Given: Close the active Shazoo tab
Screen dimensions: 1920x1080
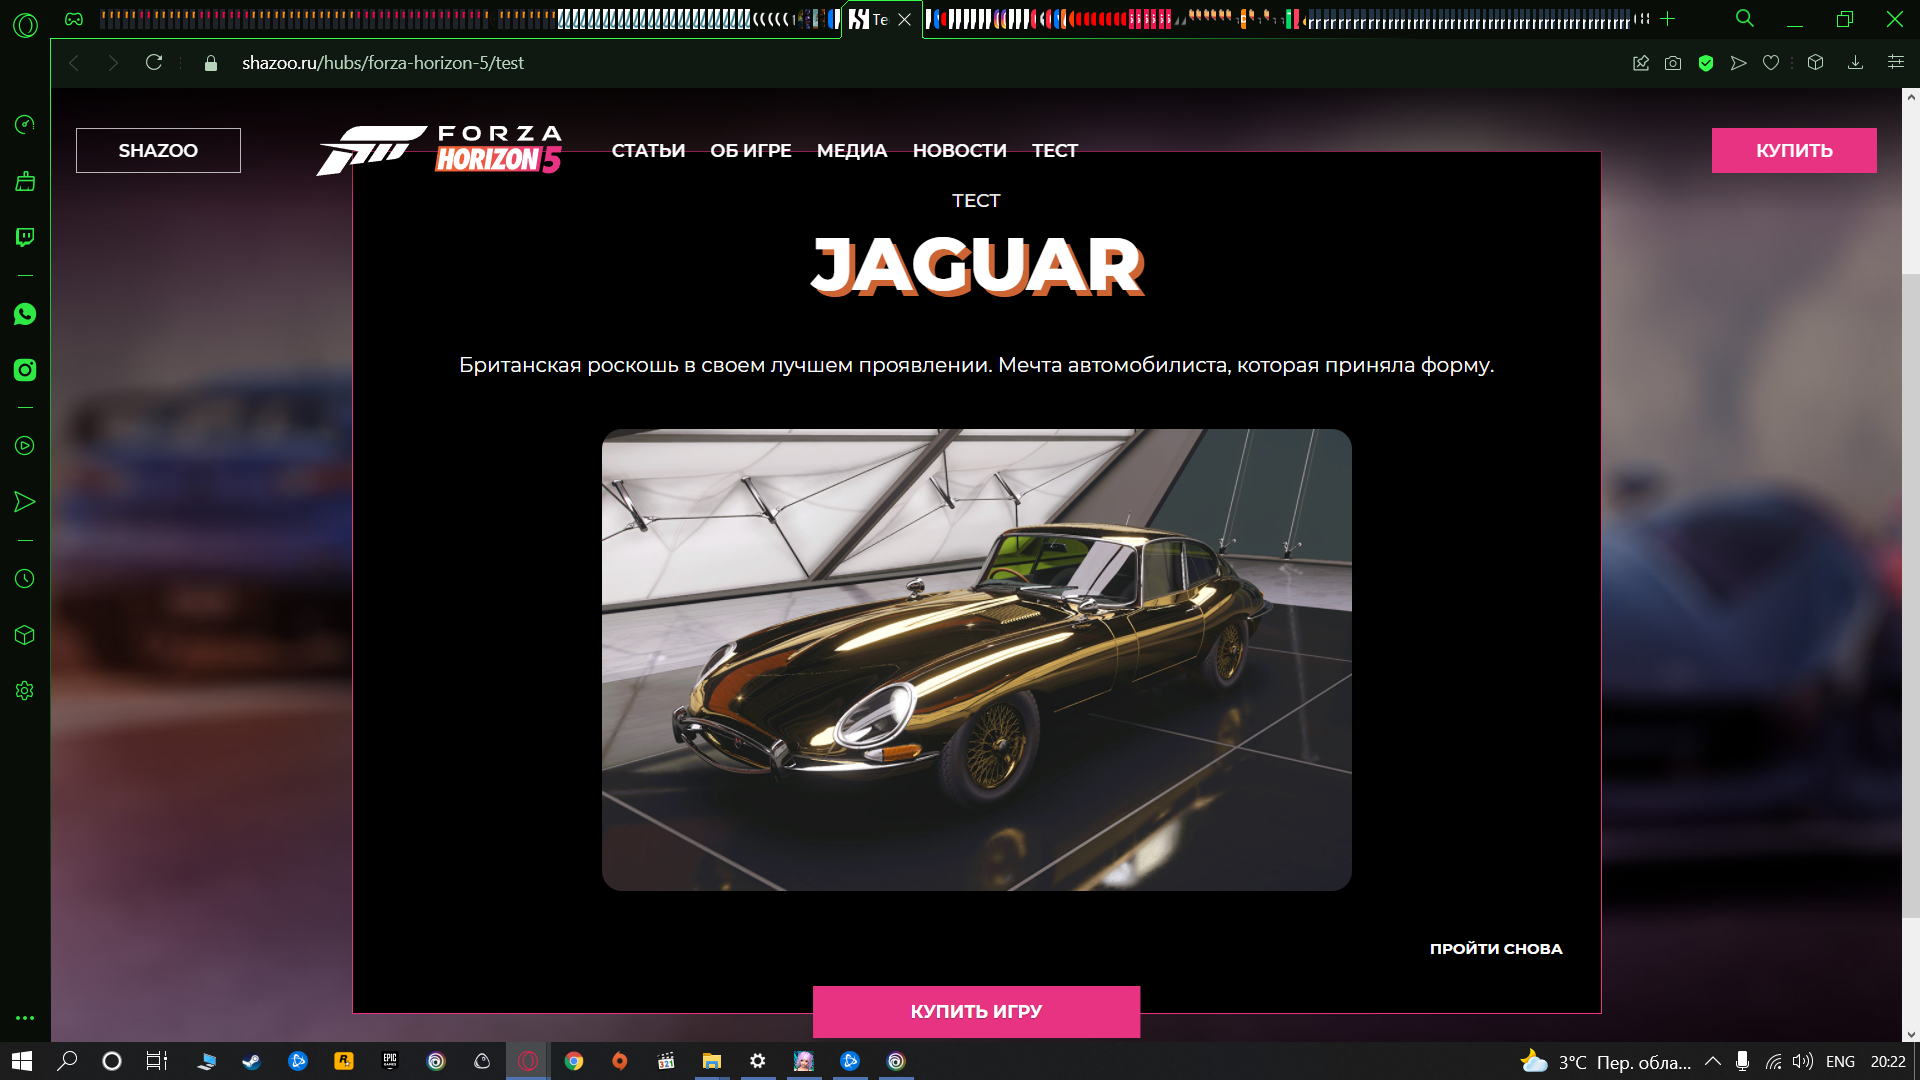Looking at the screenshot, I should click(x=904, y=20).
